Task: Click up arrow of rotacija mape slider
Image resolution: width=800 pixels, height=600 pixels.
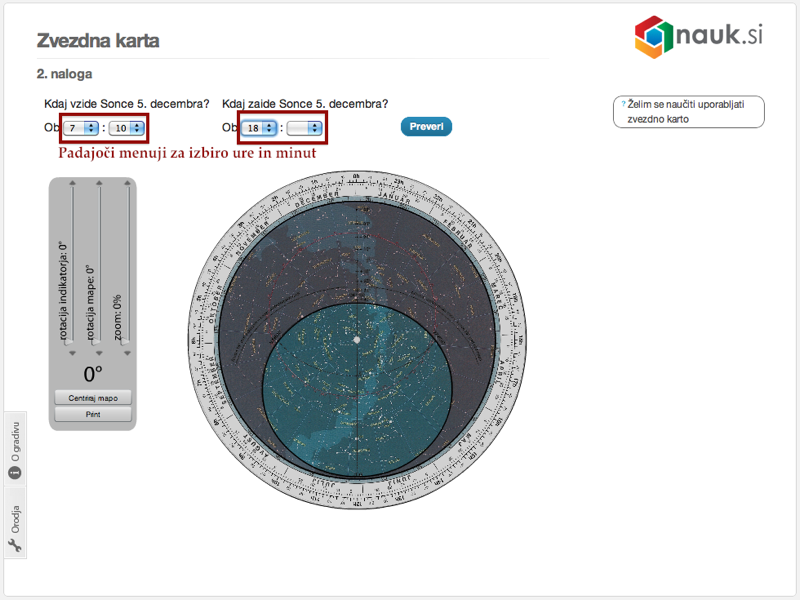Action: (x=99, y=184)
